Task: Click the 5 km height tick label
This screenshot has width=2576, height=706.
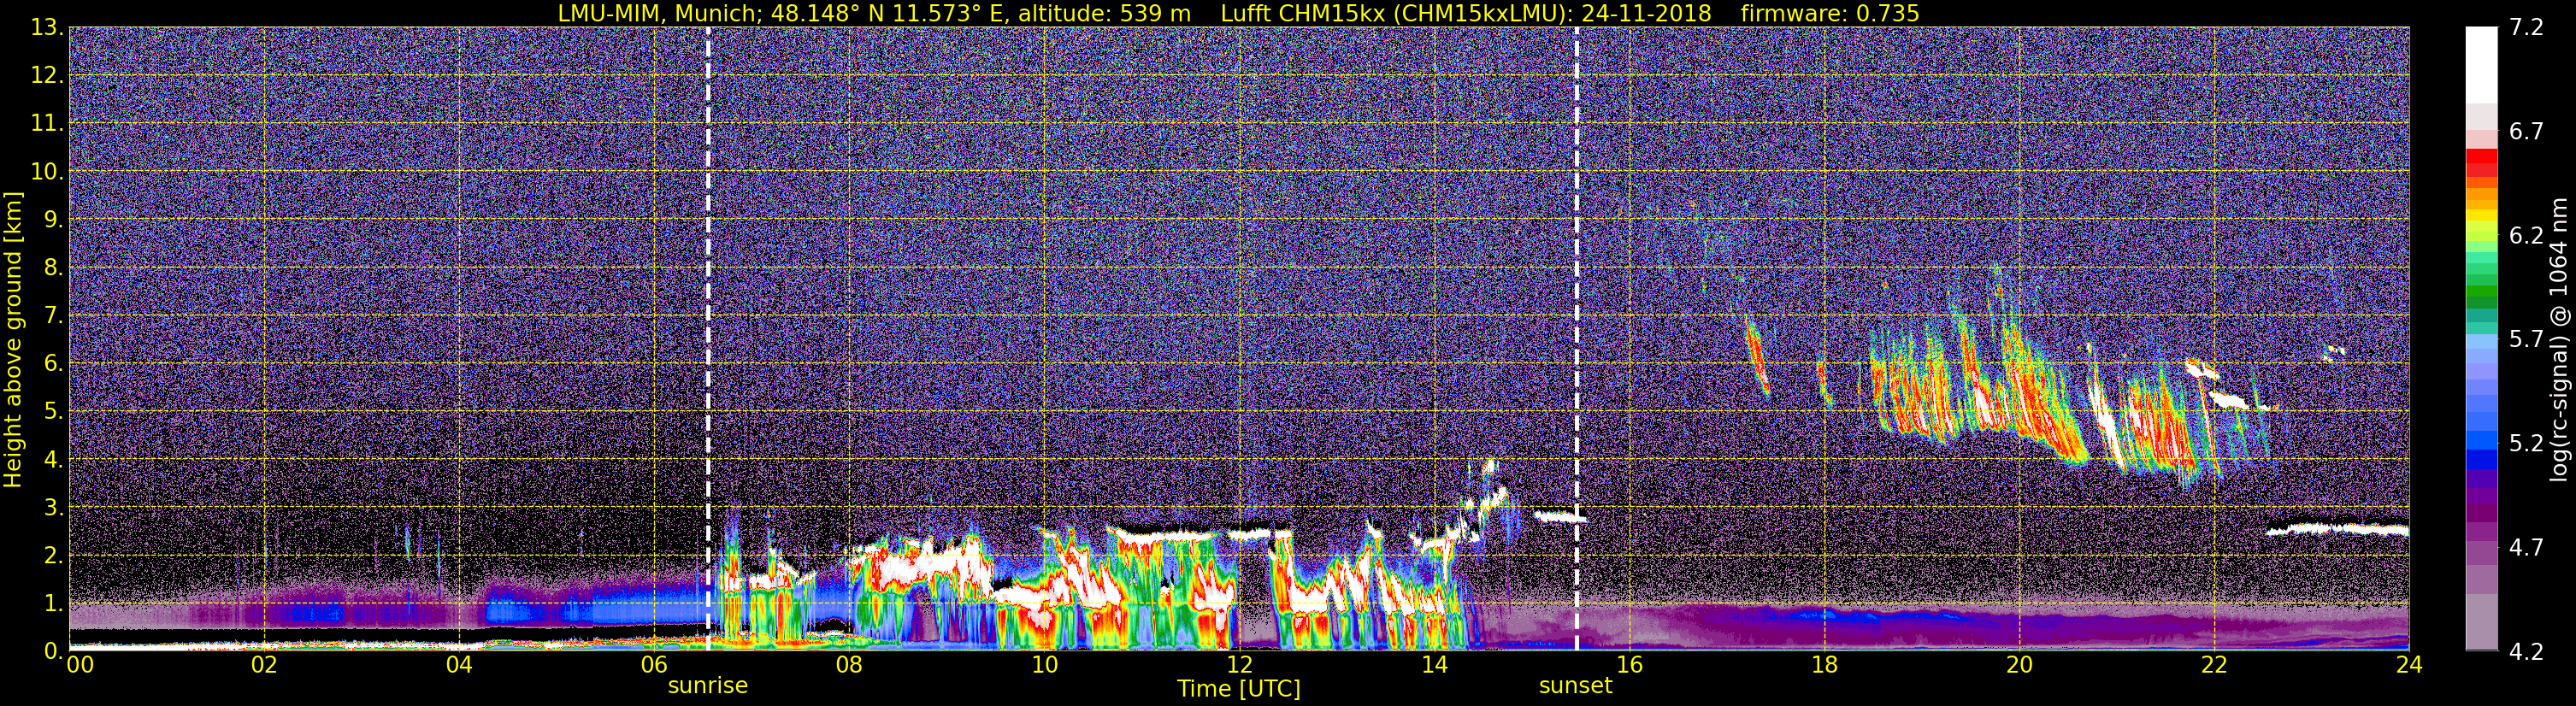Action: pos(52,411)
